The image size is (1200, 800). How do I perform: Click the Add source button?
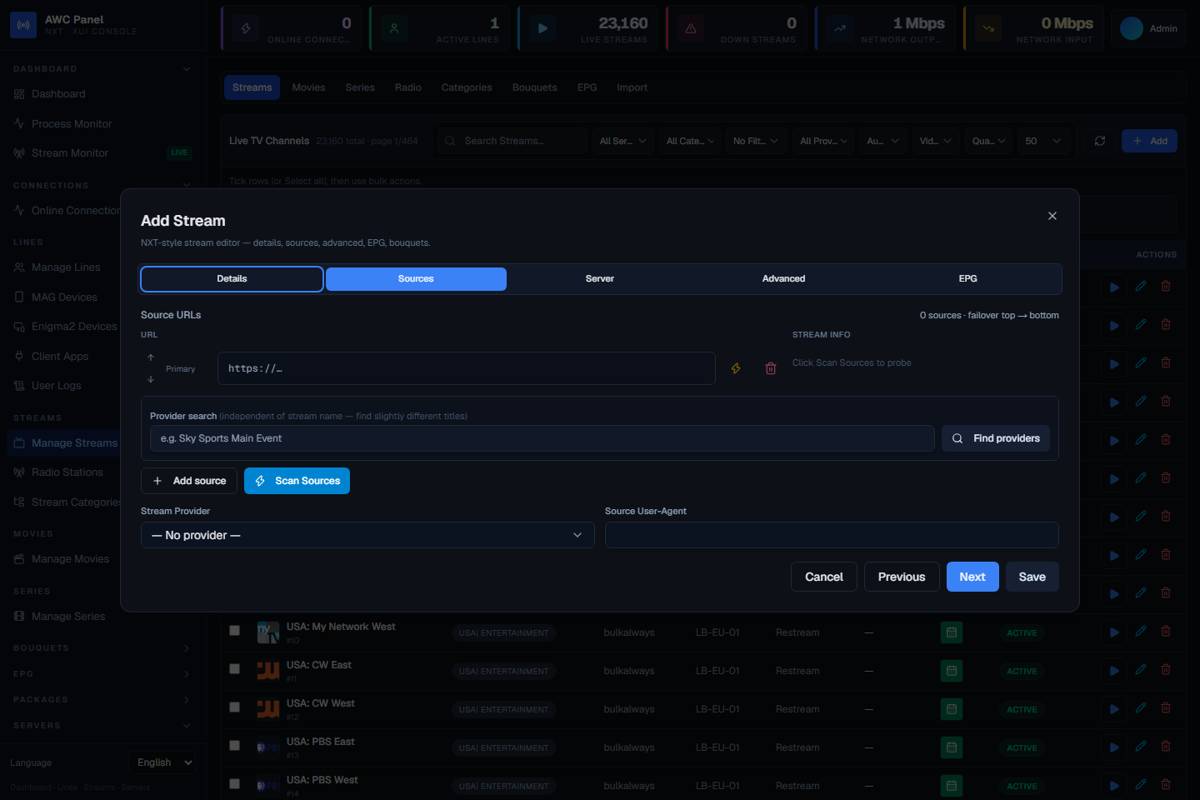[x=189, y=481]
